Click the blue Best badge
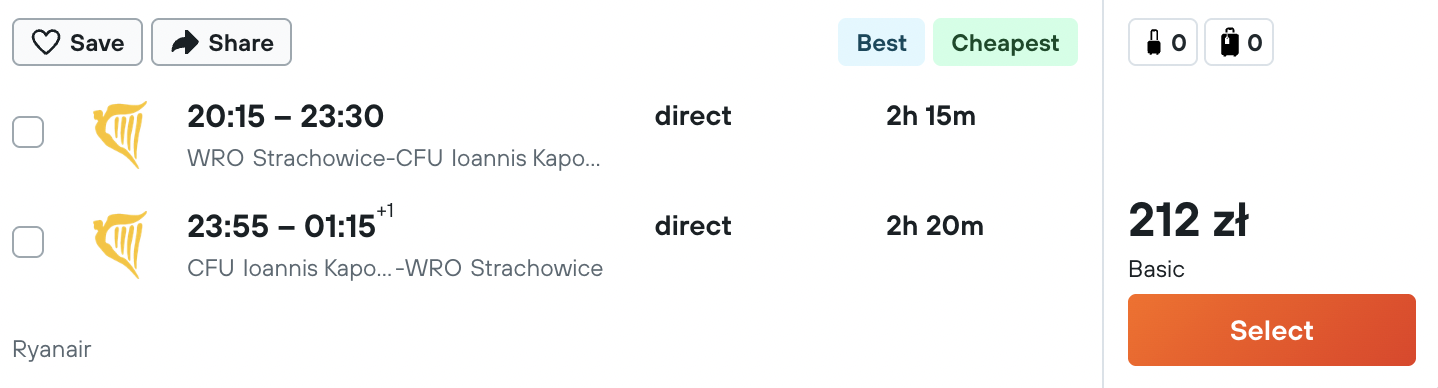Screen dimensions: 1438x388 coord(882,43)
